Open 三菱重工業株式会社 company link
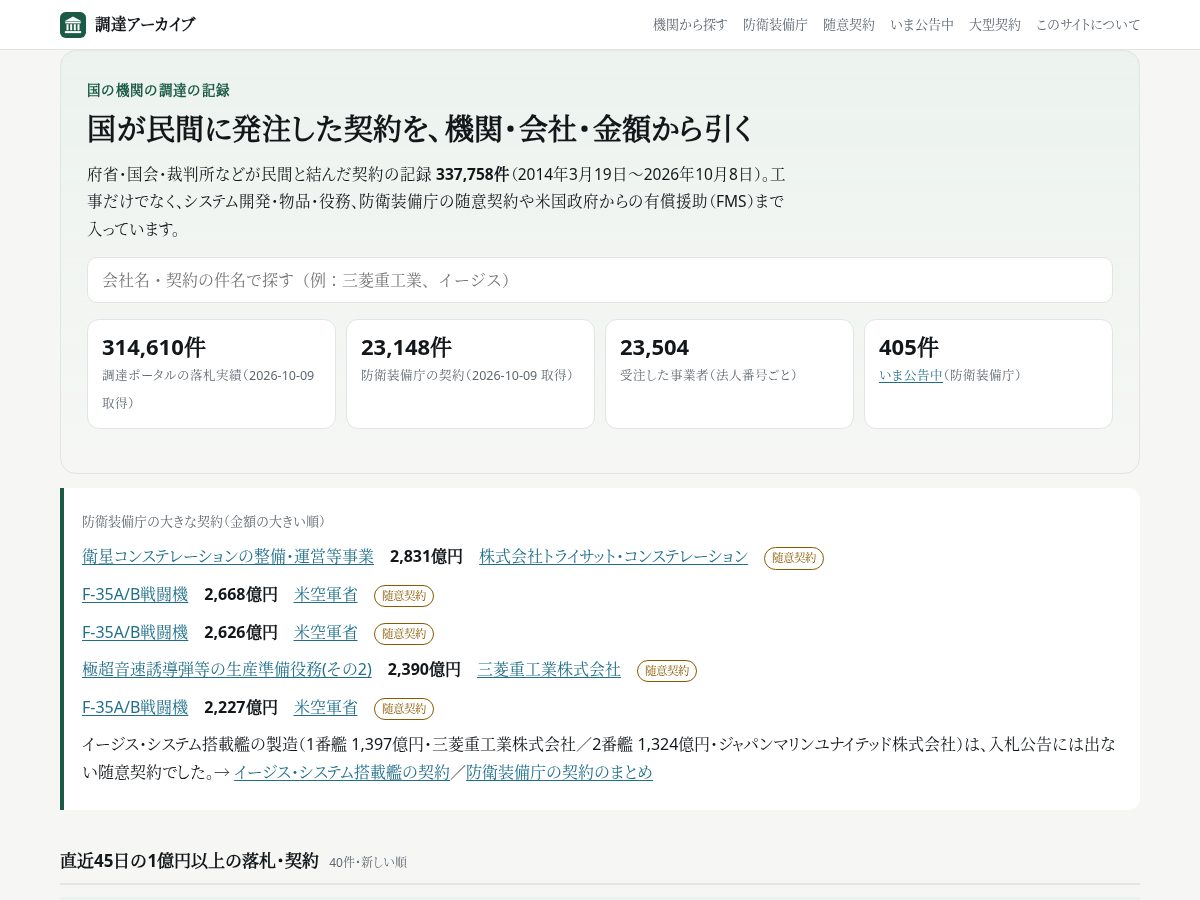This screenshot has height=900, width=1200. (x=549, y=669)
